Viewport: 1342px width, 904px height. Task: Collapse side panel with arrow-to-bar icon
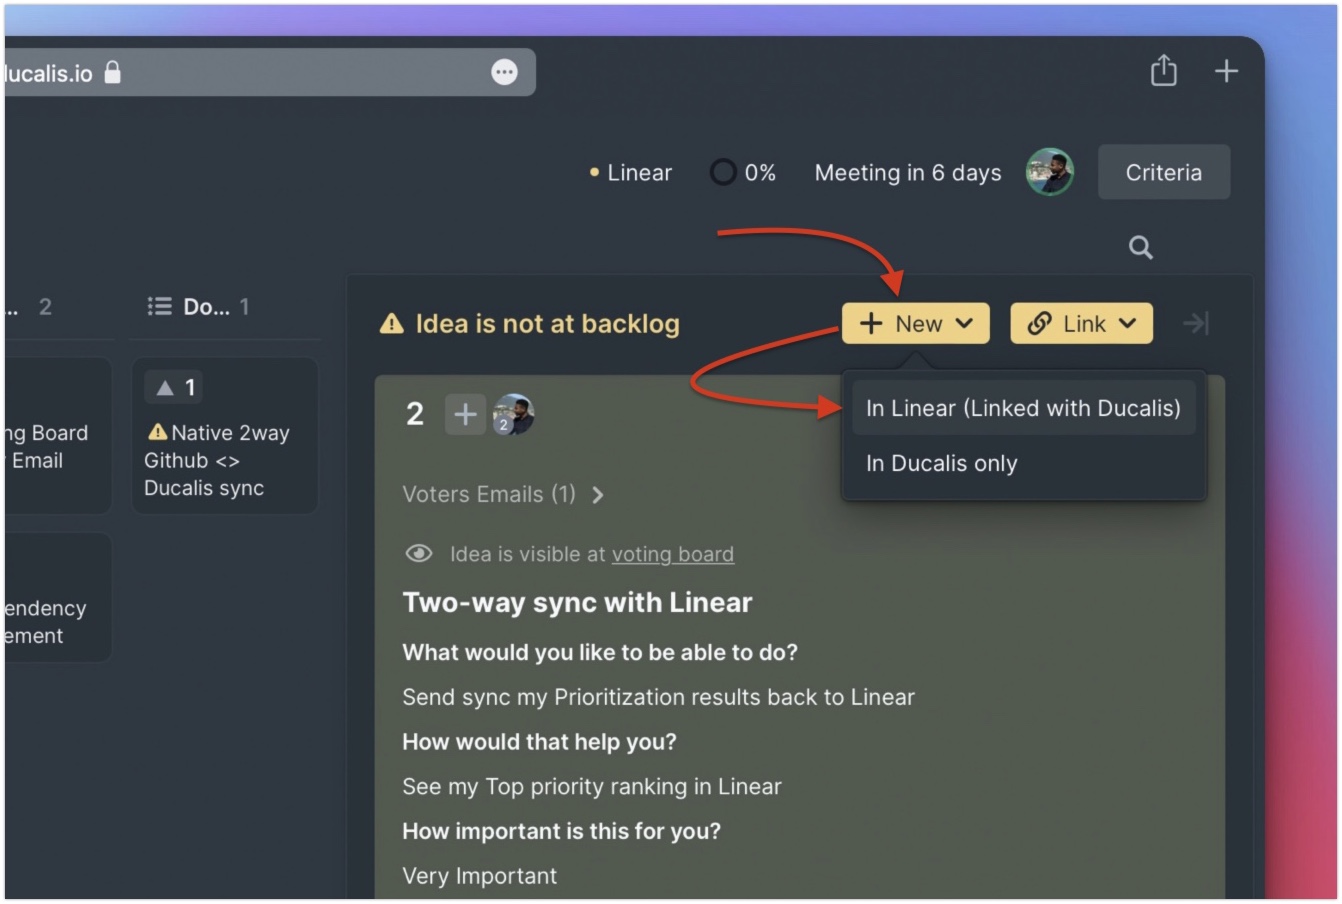[x=1196, y=323]
